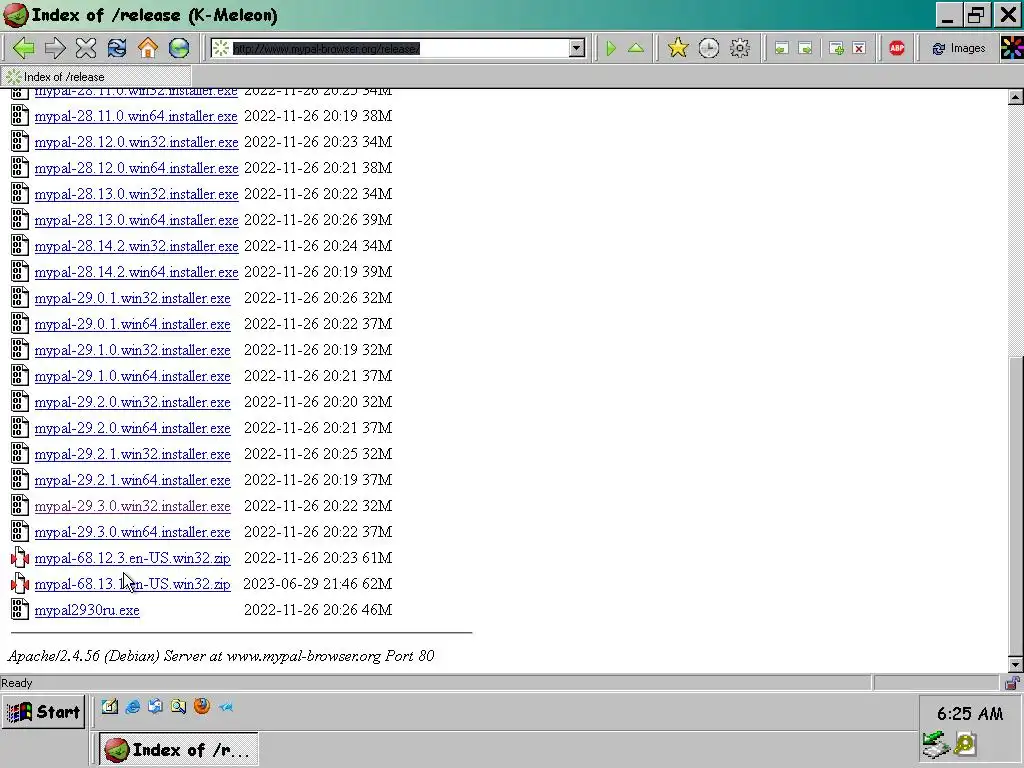Click mypal-29.0.1.win64.installer.exe link

[133, 325]
